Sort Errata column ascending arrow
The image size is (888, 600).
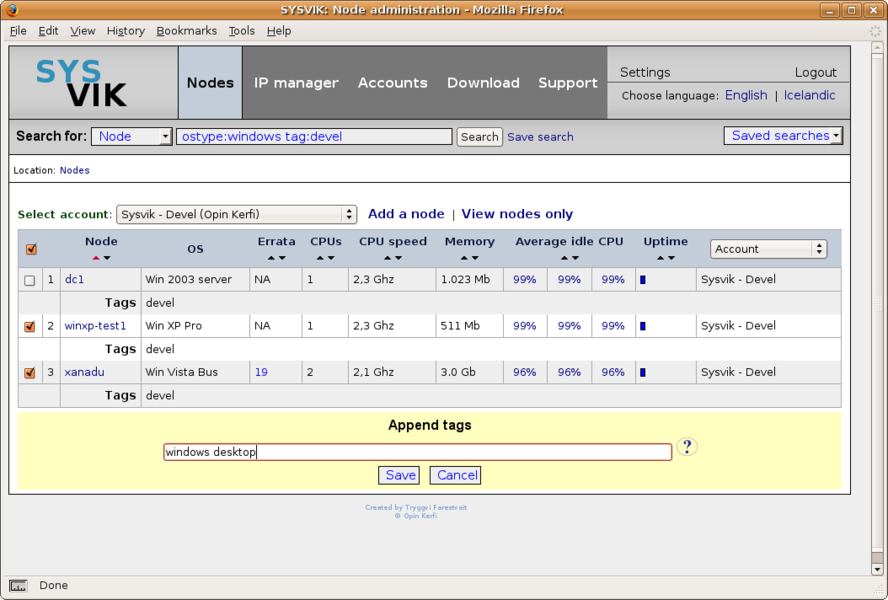(271, 258)
